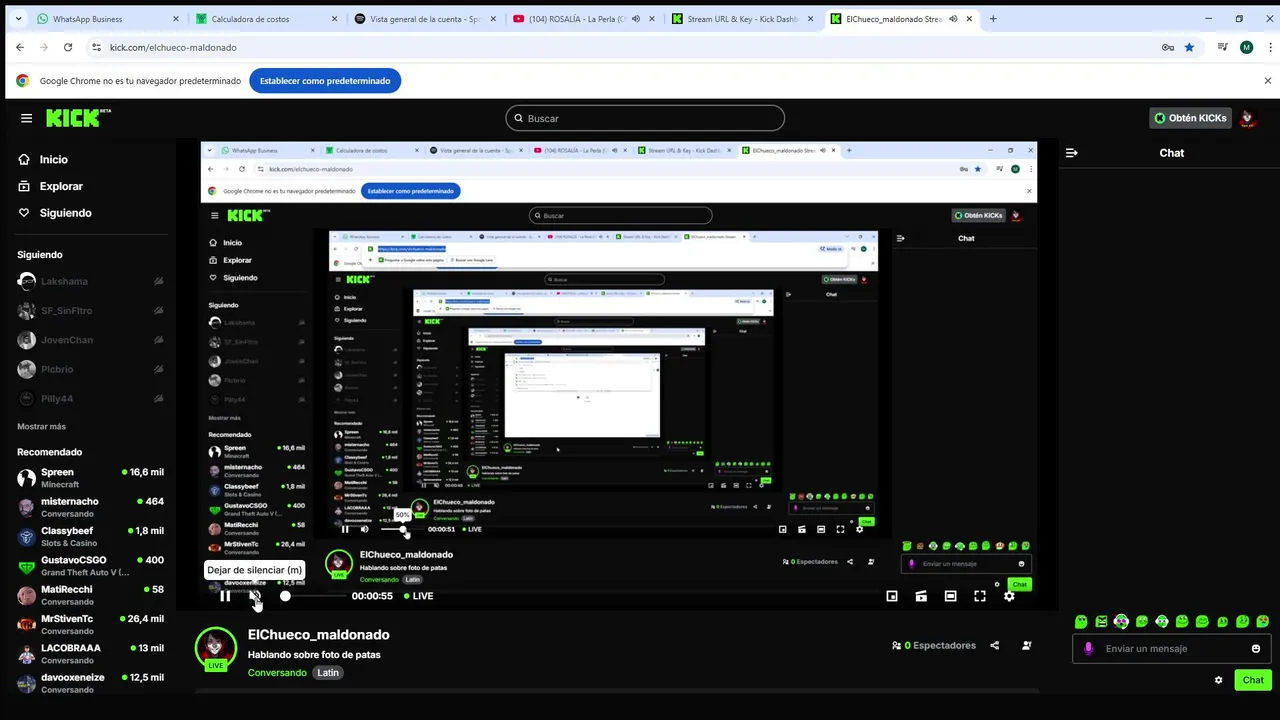Open the recommended channel MatiRecchi
The height and width of the screenshot is (720, 1280).
coord(90,595)
